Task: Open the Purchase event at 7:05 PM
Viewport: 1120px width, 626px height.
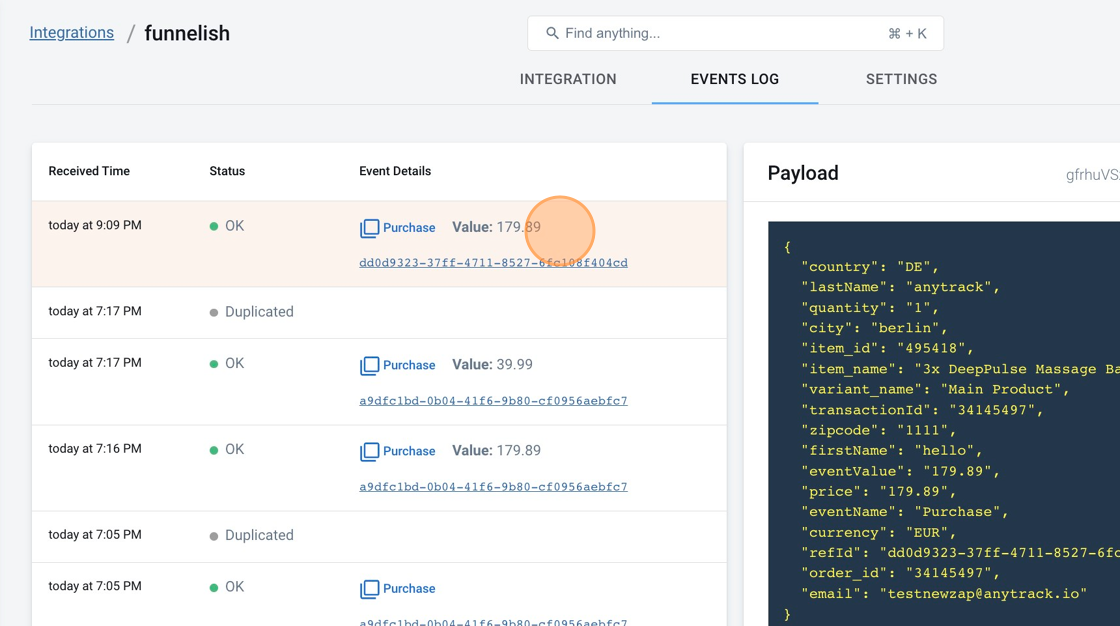Action: (x=409, y=589)
